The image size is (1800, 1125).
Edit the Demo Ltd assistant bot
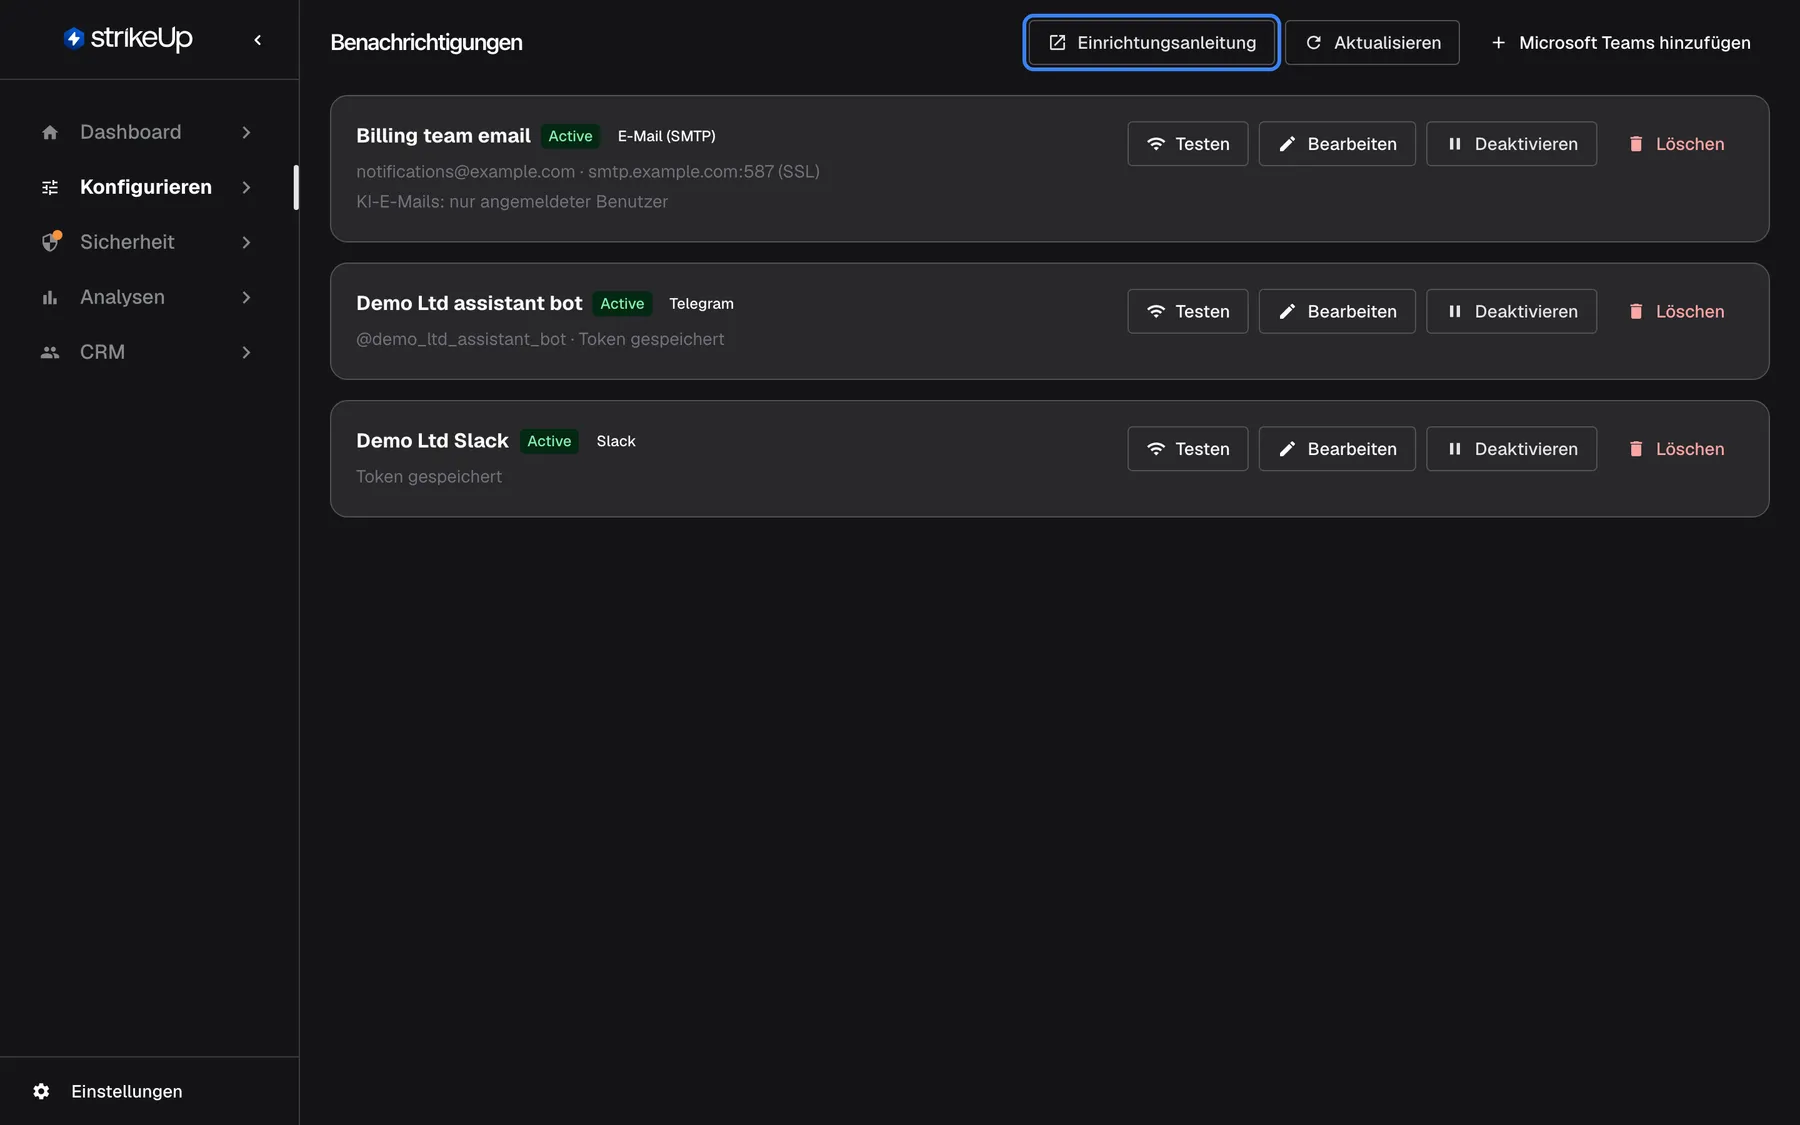click(x=1337, y=311)
